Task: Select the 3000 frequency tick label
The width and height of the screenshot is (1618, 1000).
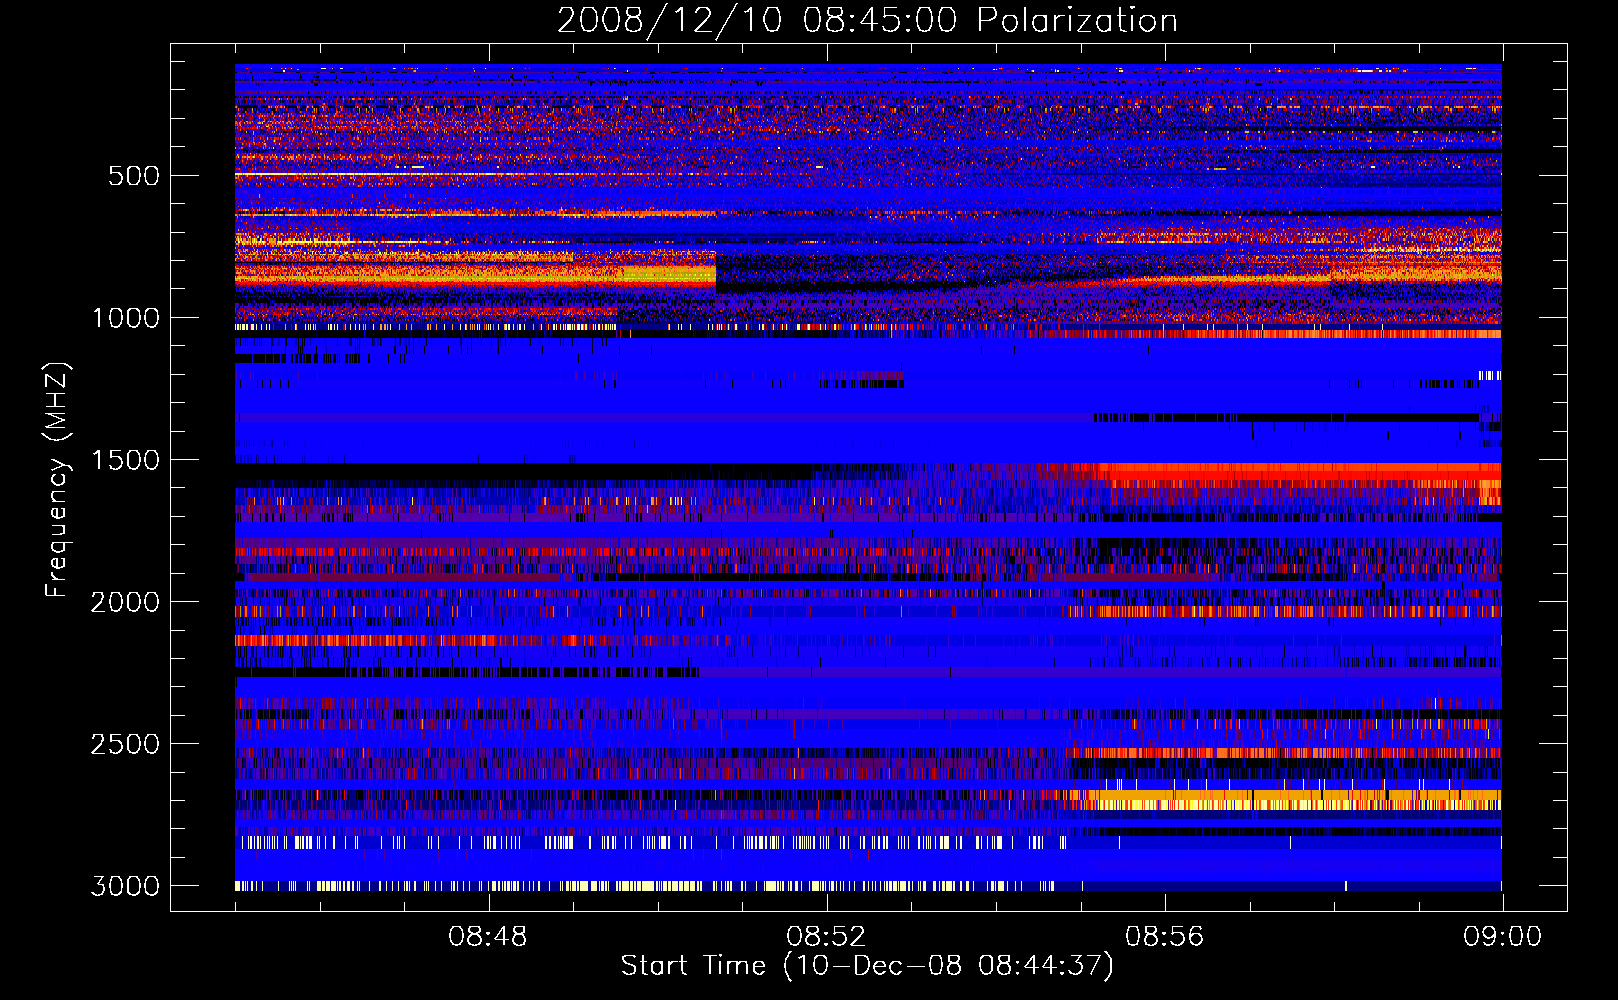Action: [125, 886]
